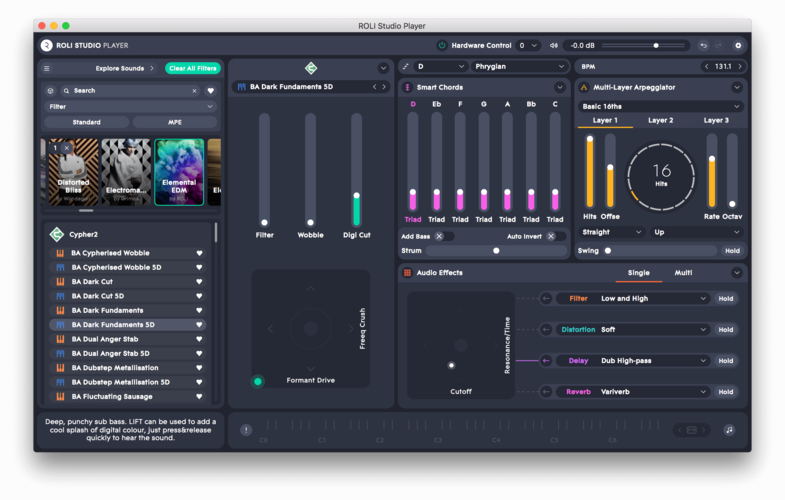This screenshot has height=500, width=785.
Task: Toggle the Add Bass switch
Action: [x=442, y=236]
